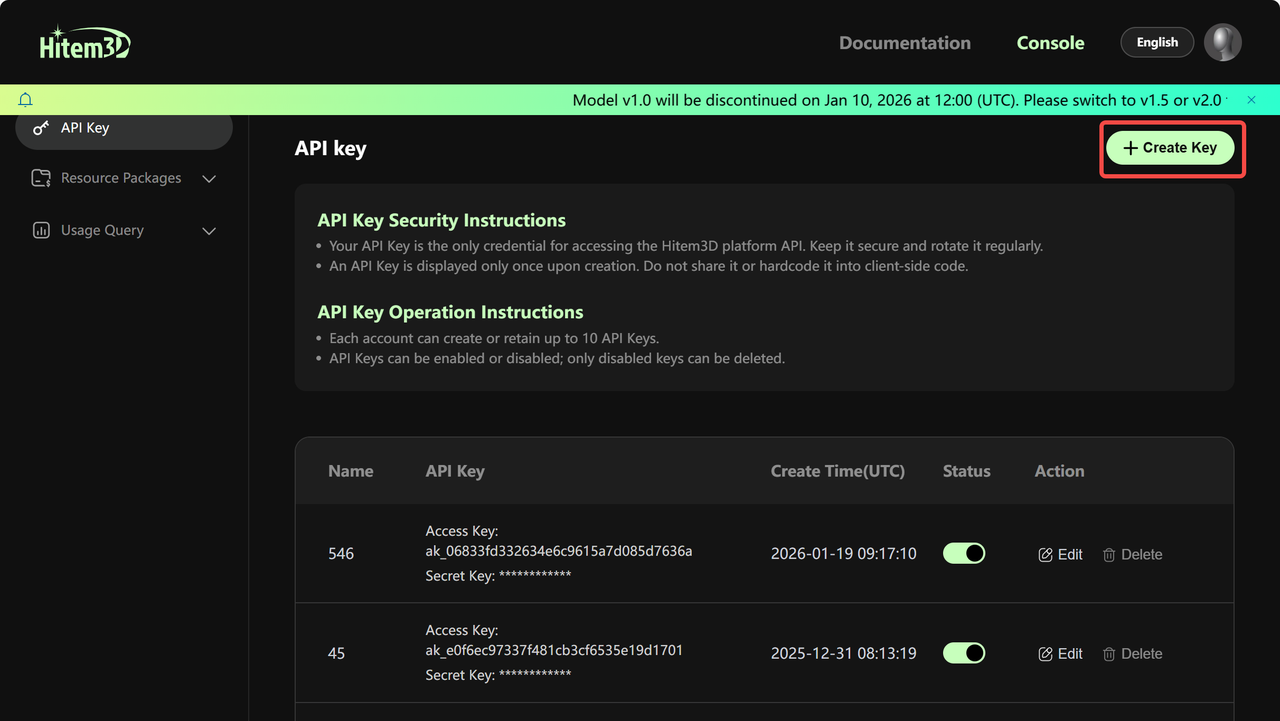Click the access key text for 546
Screen dimensions: 1280x721
[x=559, y=551]
